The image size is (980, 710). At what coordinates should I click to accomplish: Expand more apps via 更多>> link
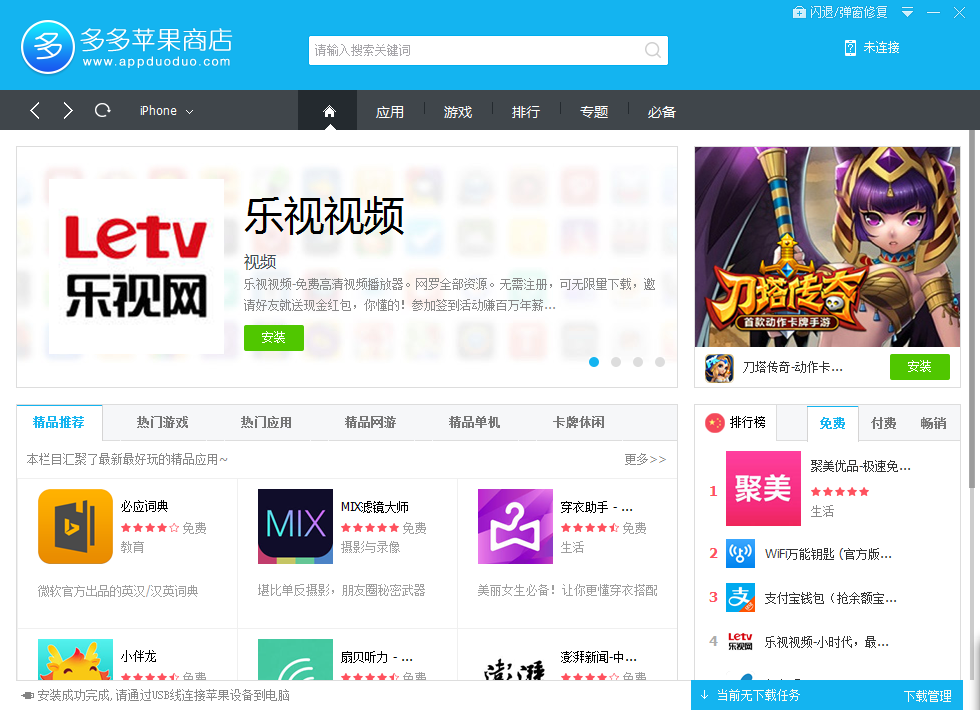[645, 459]
